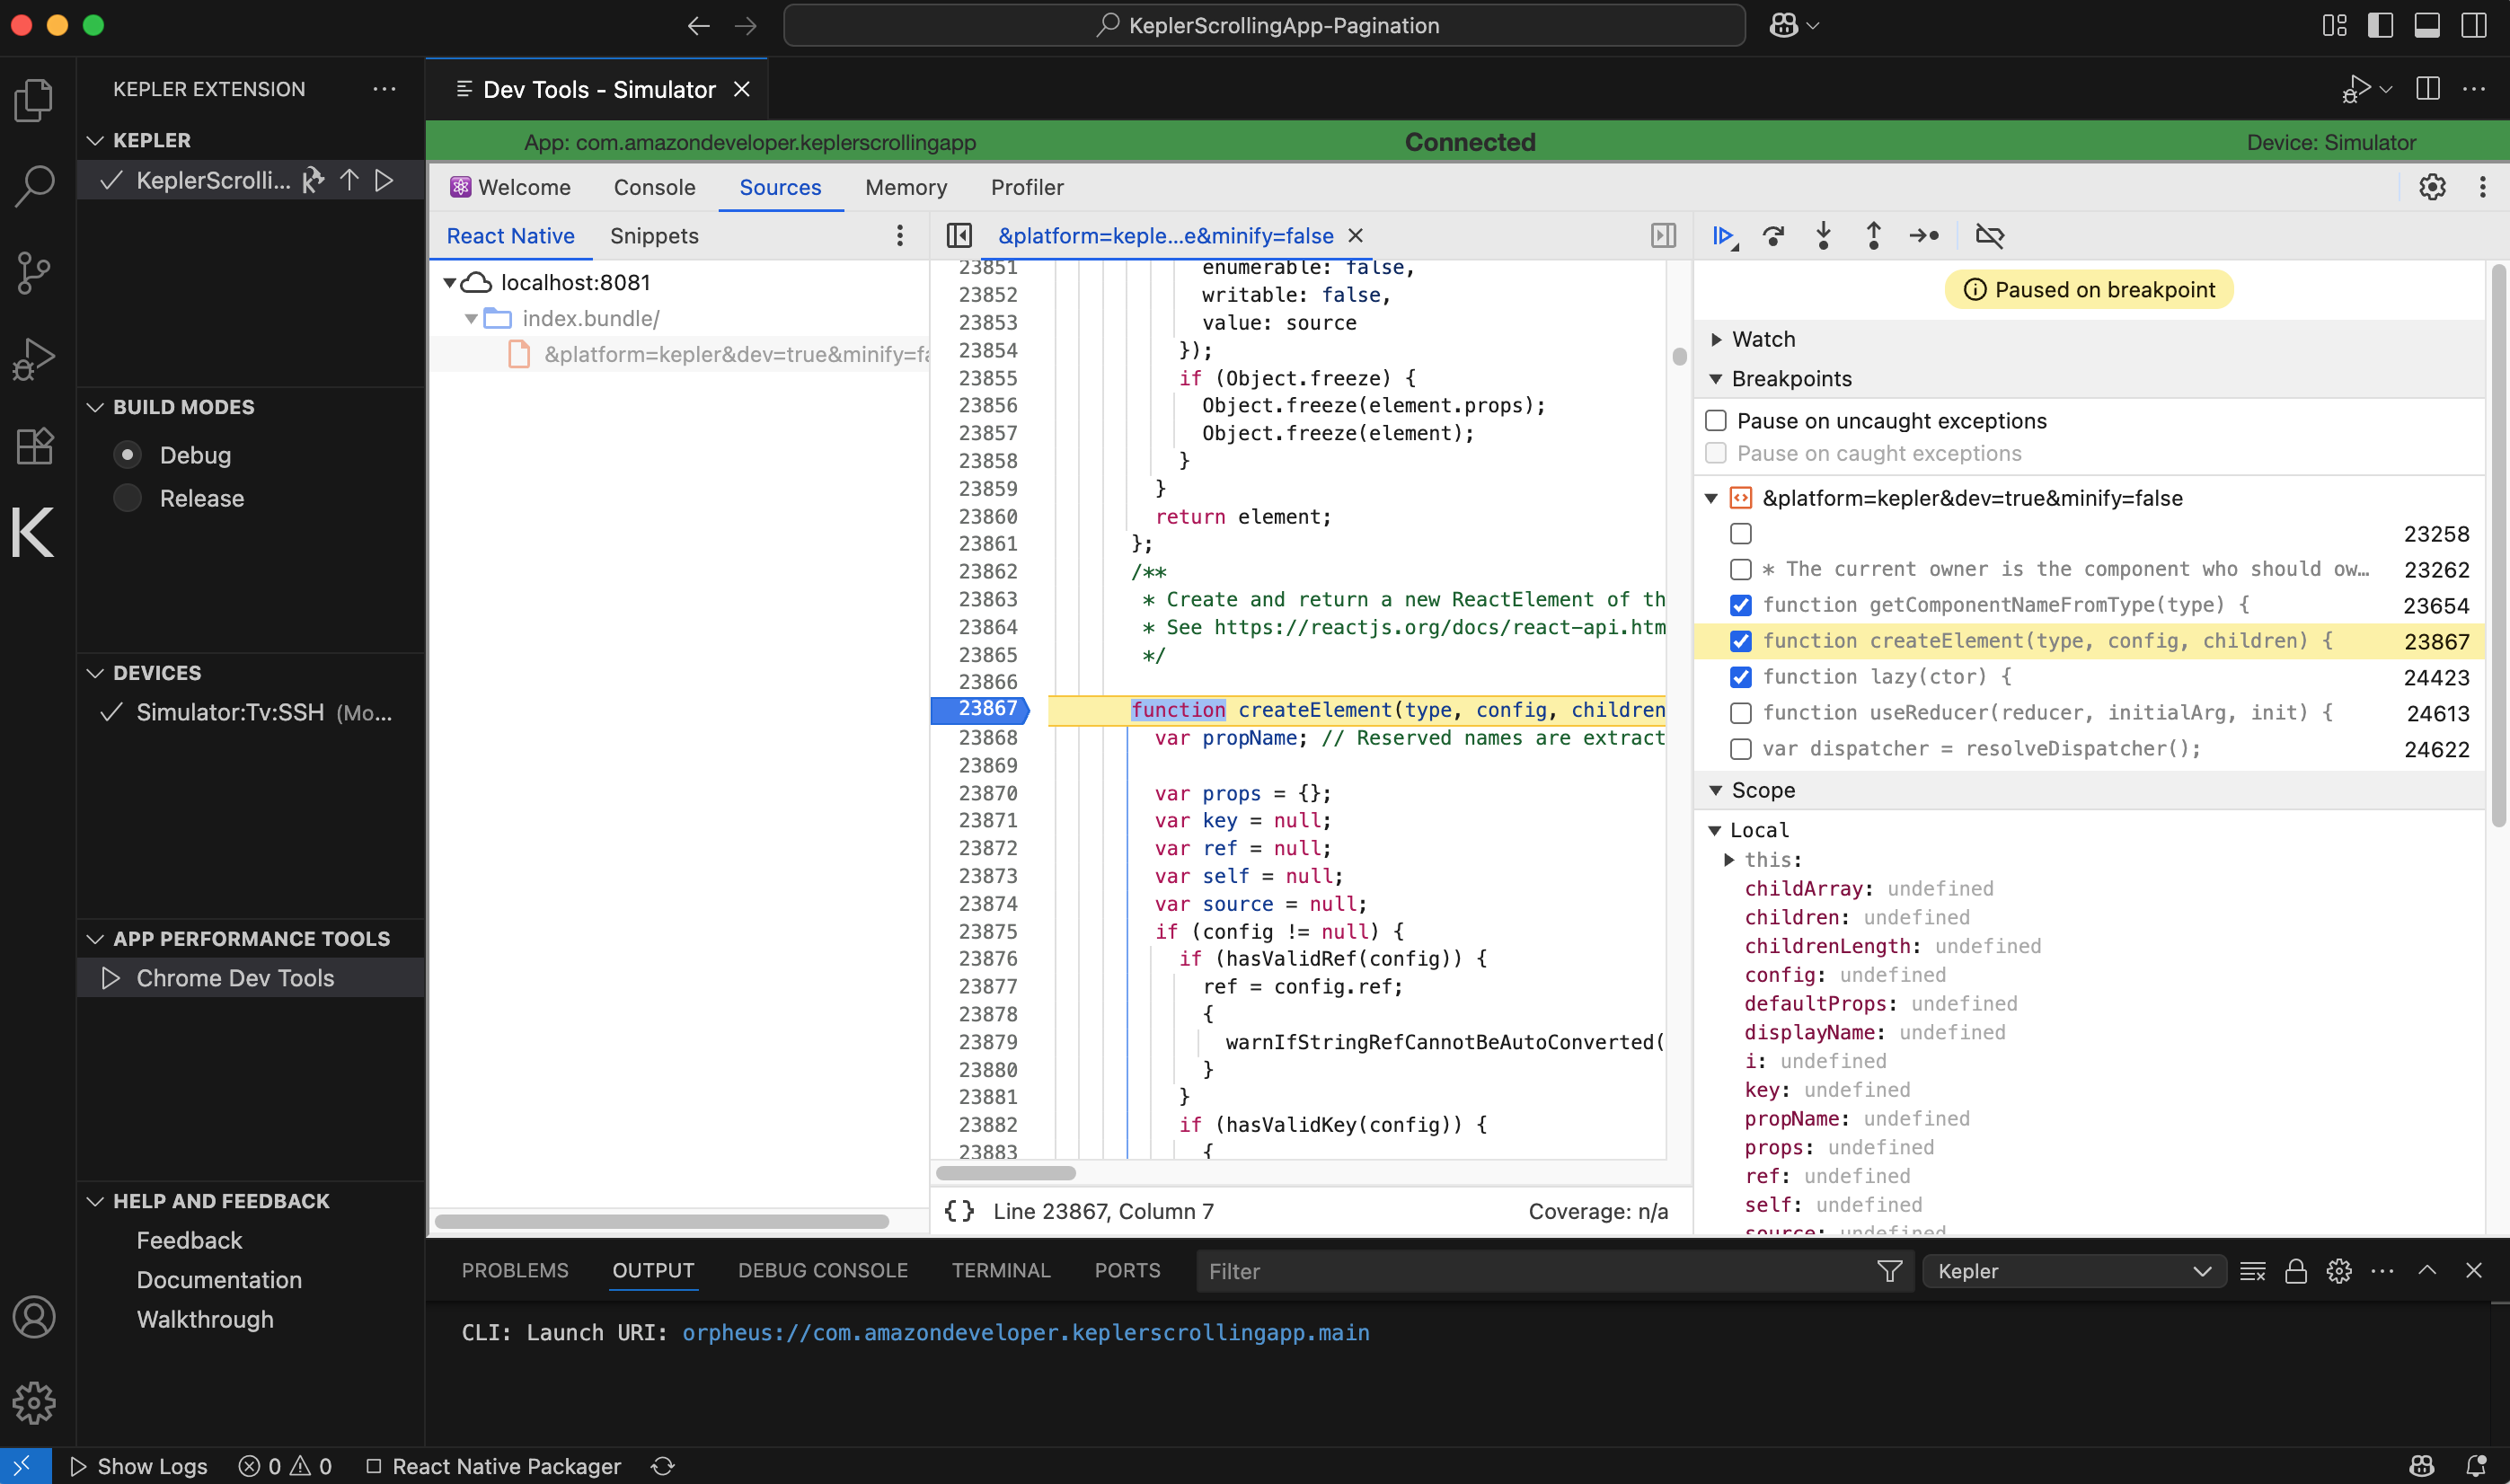Select the Extensions icon in the activity bar

[33, 446]
